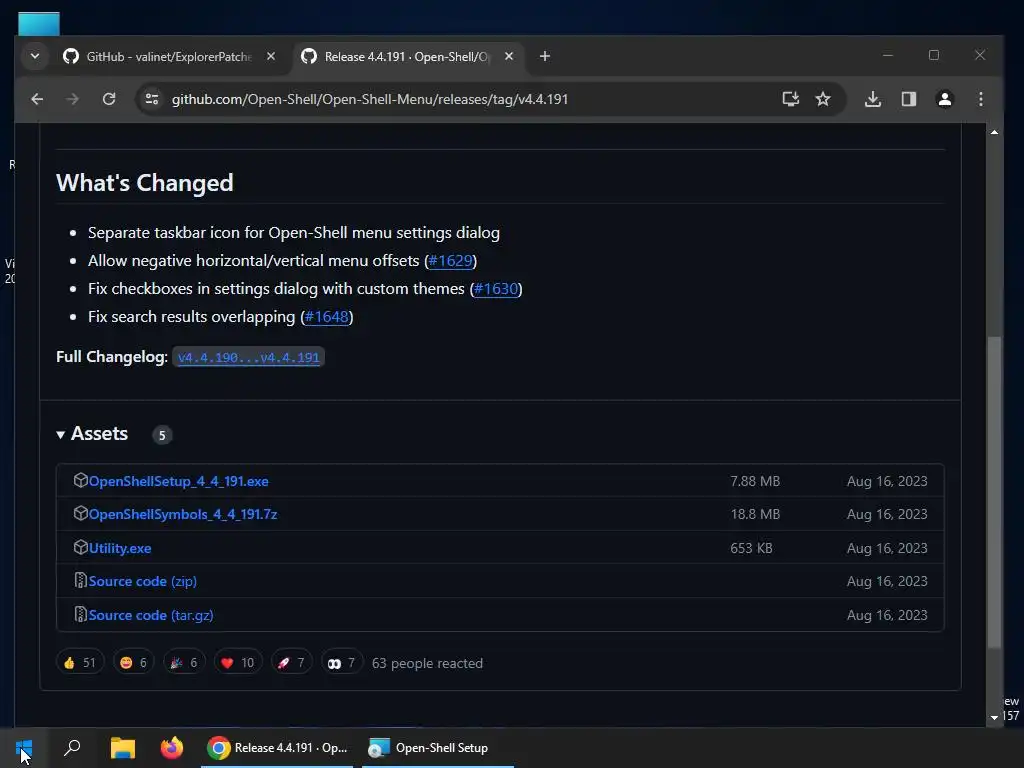The height and width of the screenshot is (768, 1024).
Task: Collapse the Assets section triangle
Action: click(61, 435)
